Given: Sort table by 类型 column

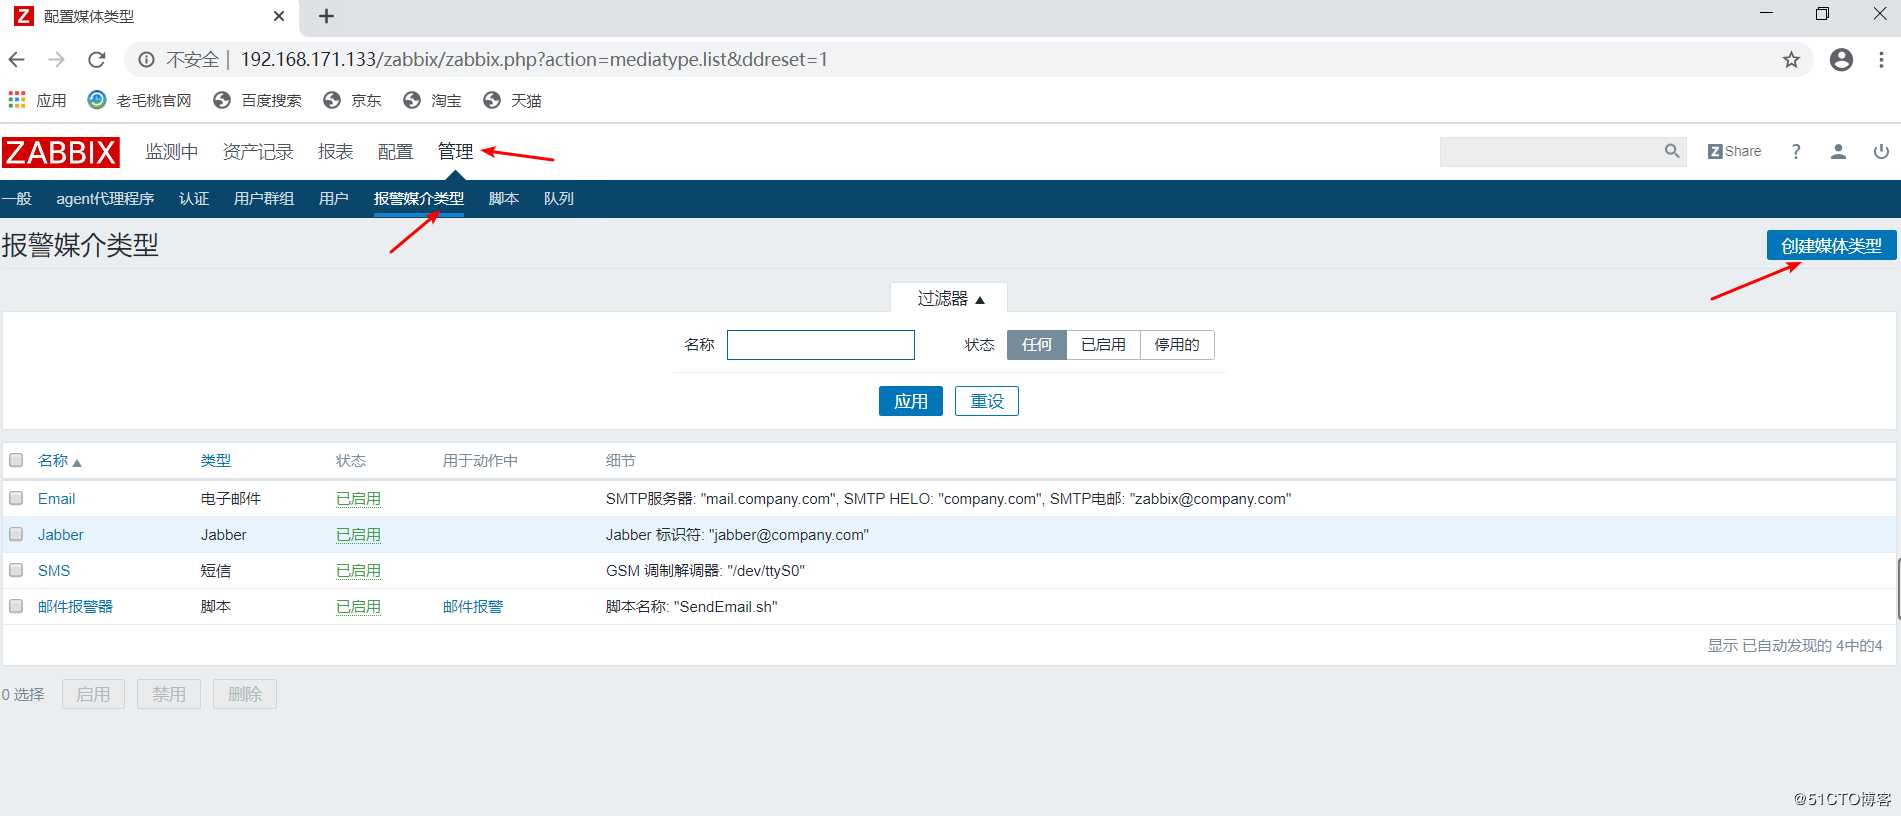Looking at the screenshot, I should [x=216, y=461].
